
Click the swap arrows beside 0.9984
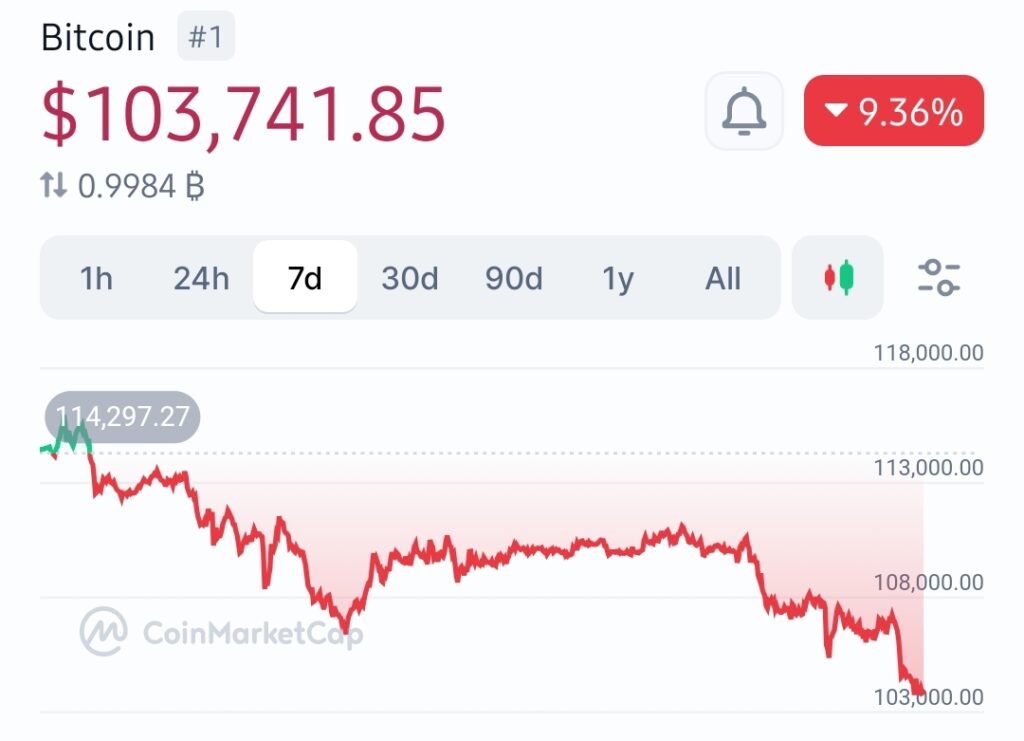point(53,184)
